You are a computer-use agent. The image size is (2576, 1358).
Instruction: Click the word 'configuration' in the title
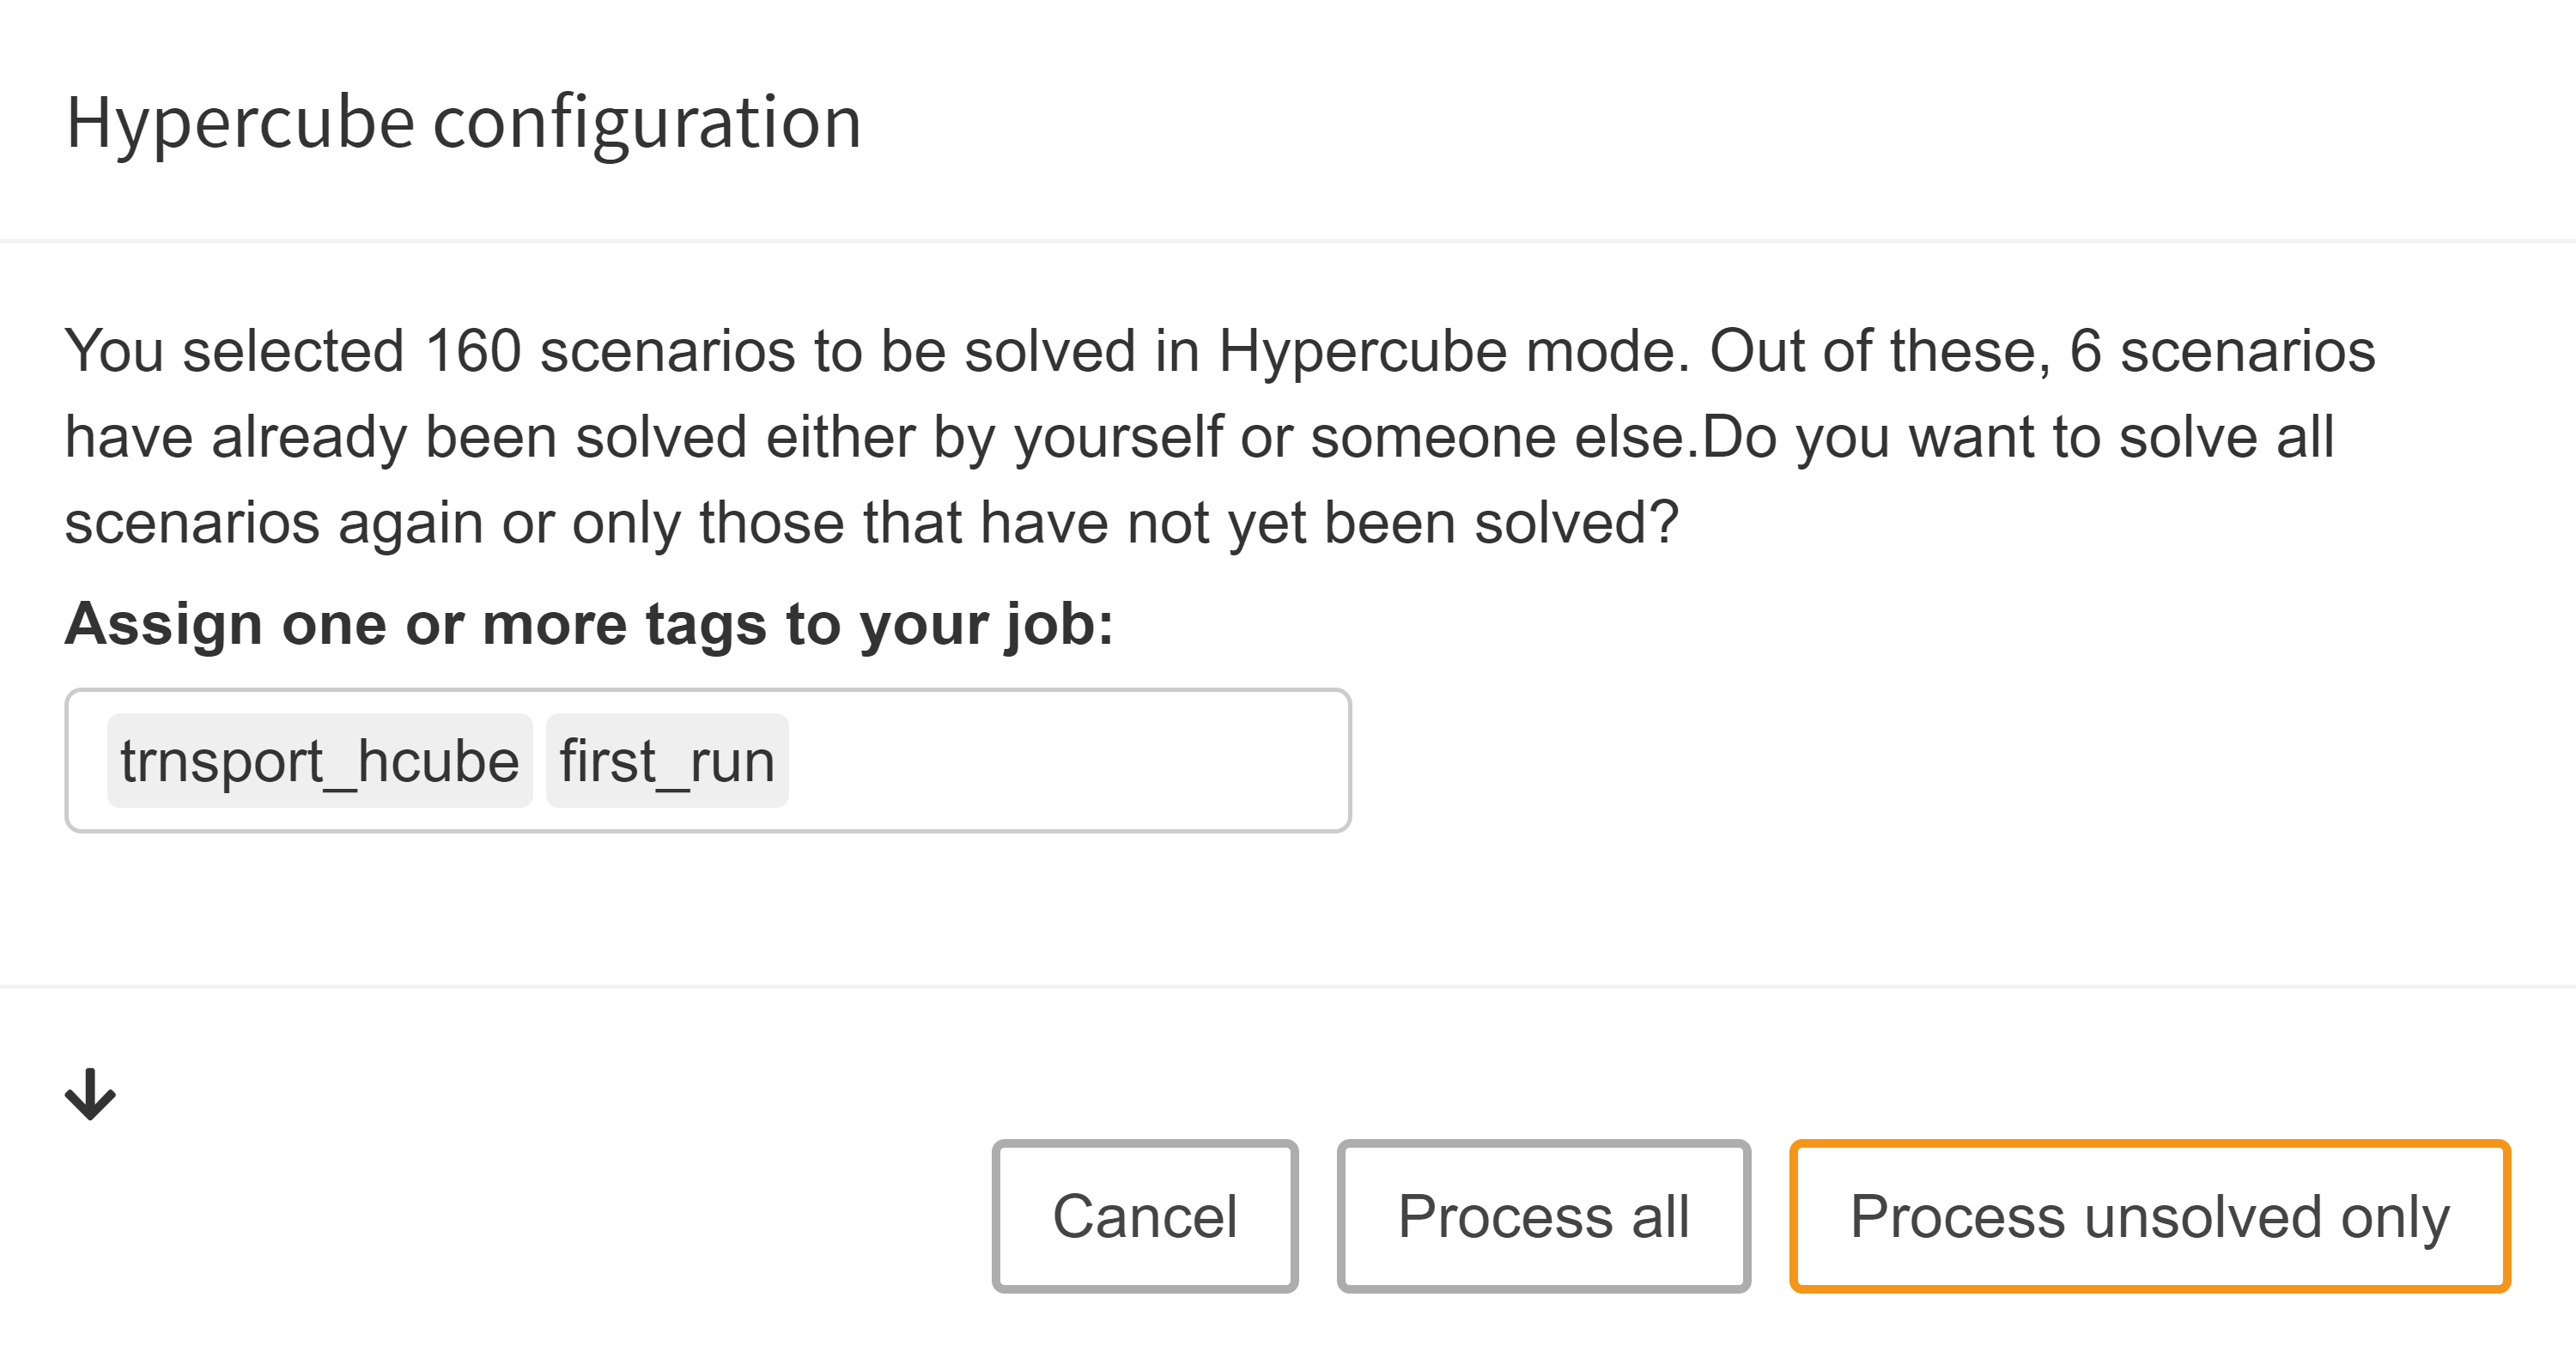click(x=647, y=122)
